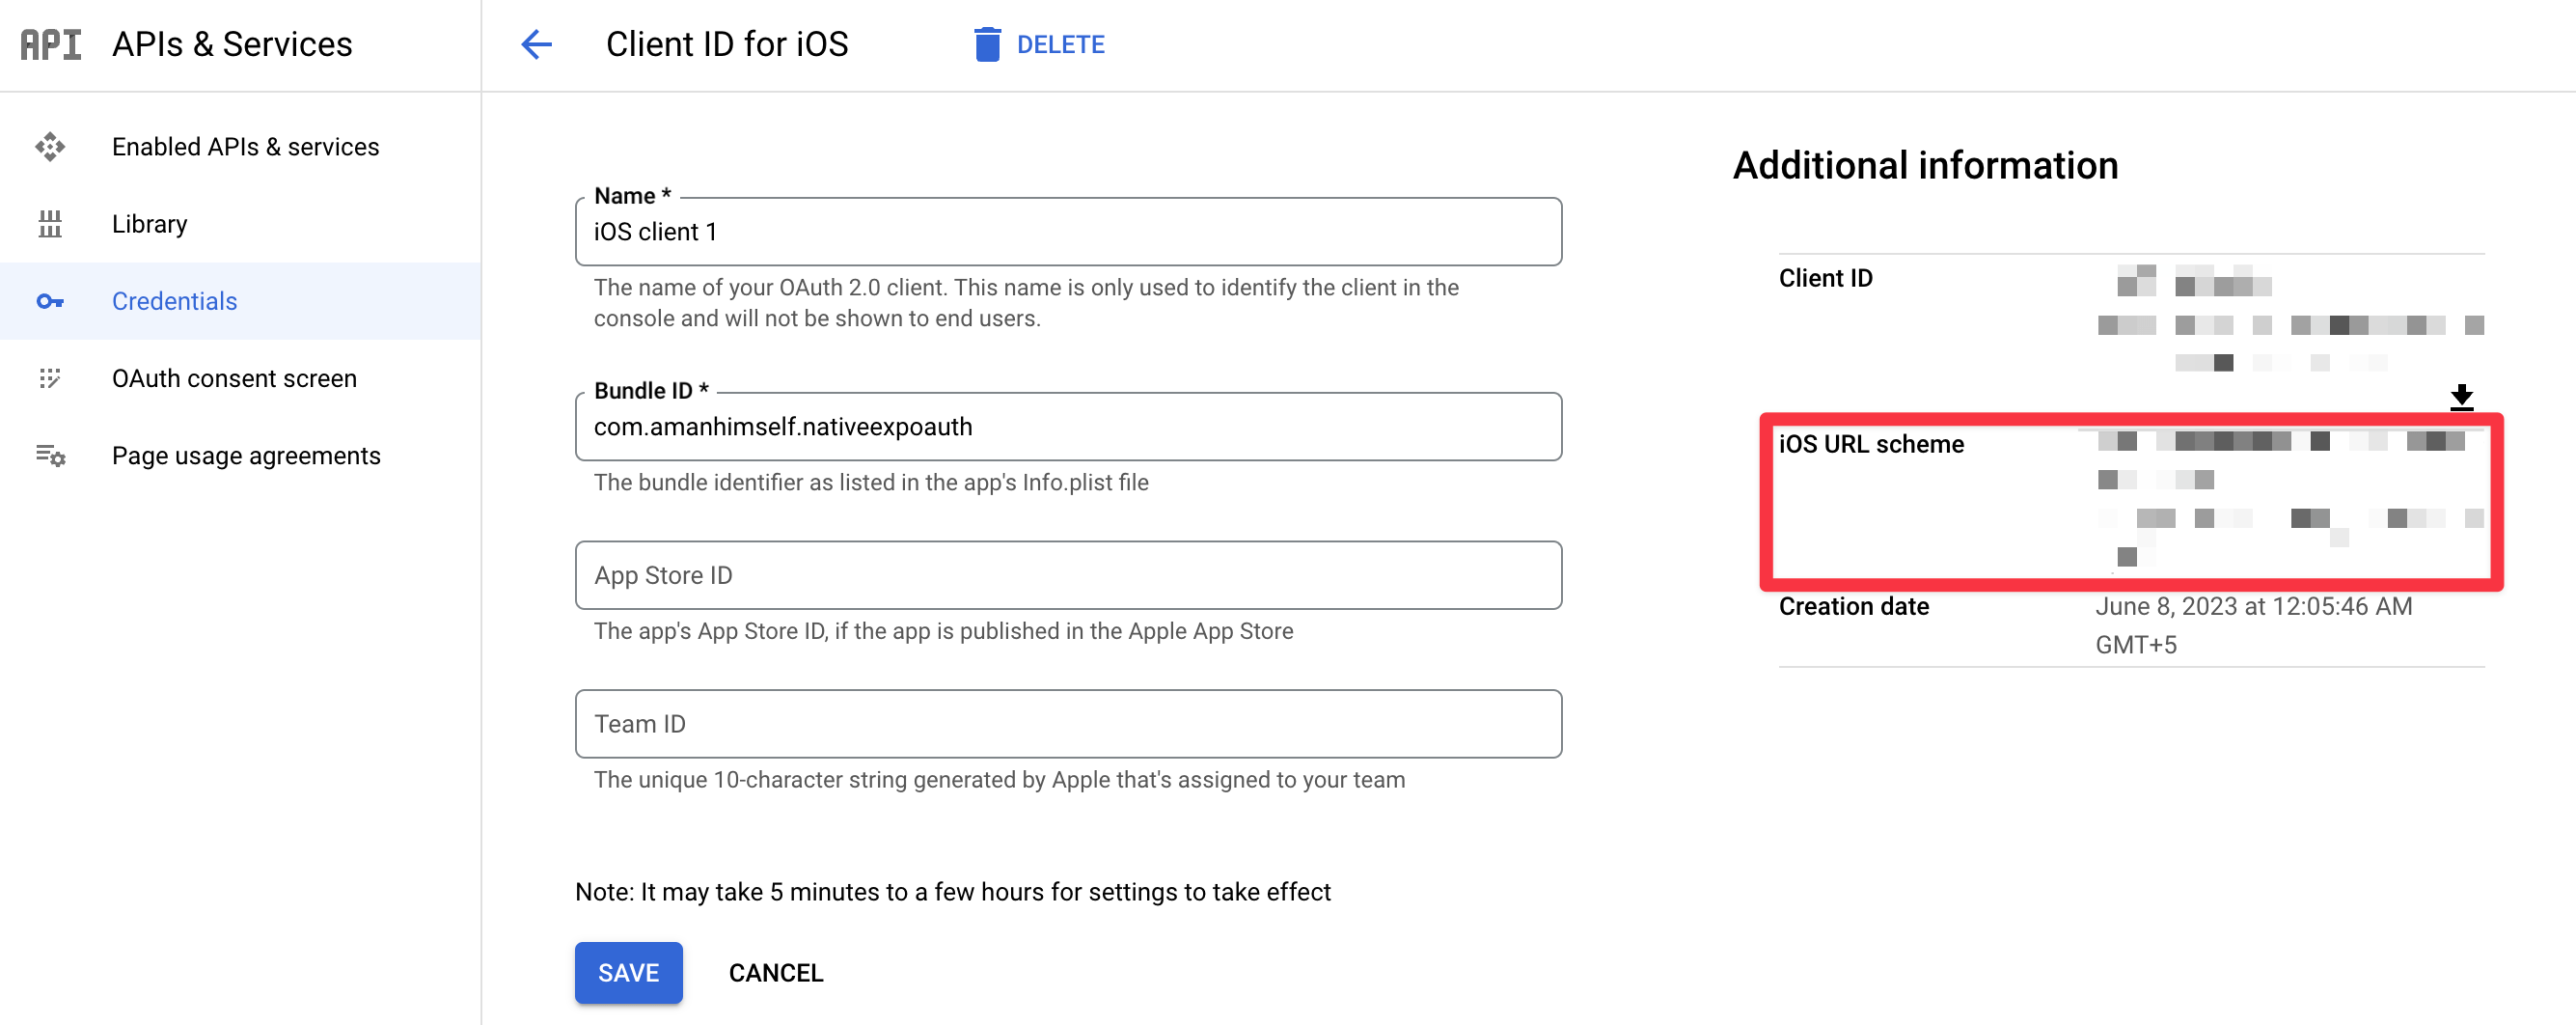Viewport: 2576px width, 1025px height.
Task: Focus the Team ID input field
Action: click(x=1068, y=723)
